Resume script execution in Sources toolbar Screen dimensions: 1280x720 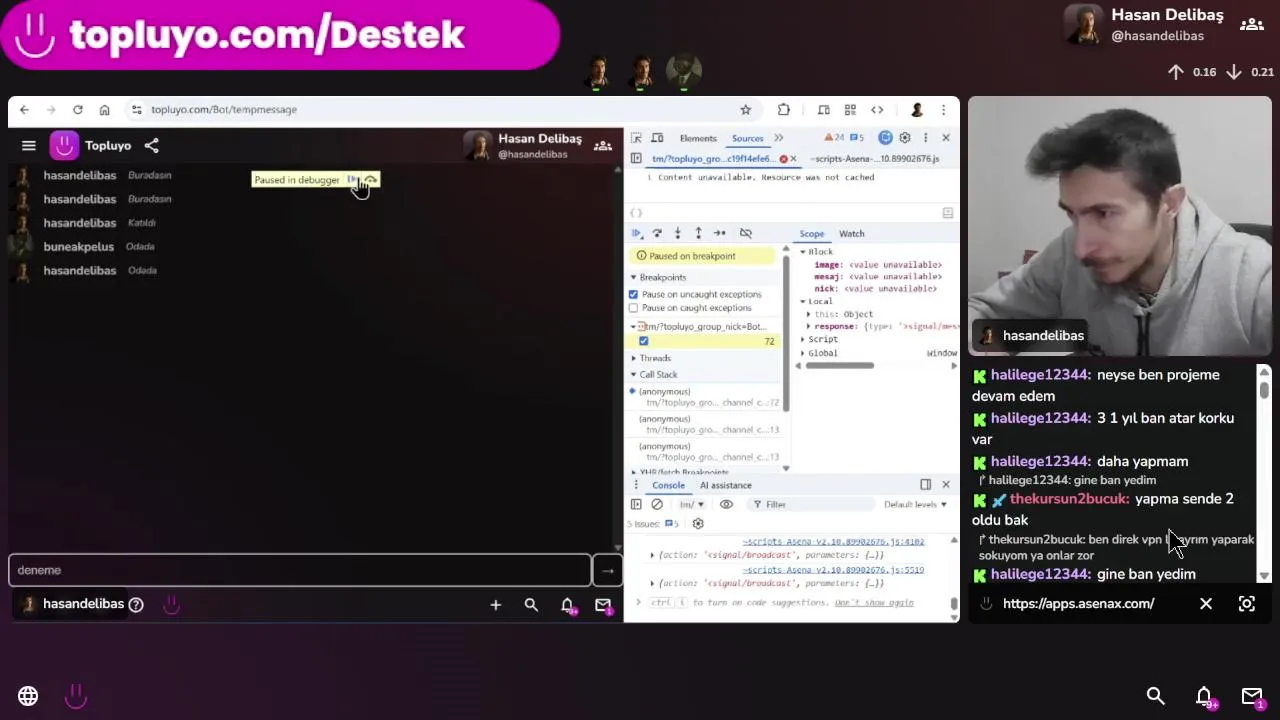(x=636, y=233)
